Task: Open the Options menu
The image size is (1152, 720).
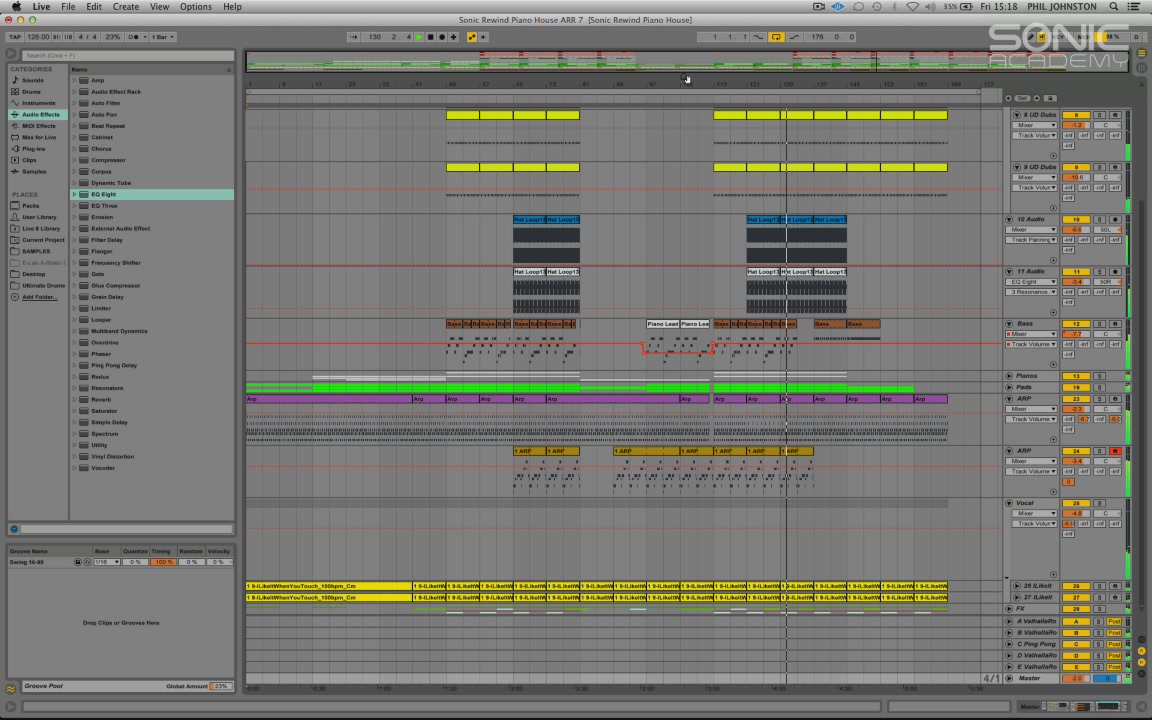Action: click(x=196, y=7)
